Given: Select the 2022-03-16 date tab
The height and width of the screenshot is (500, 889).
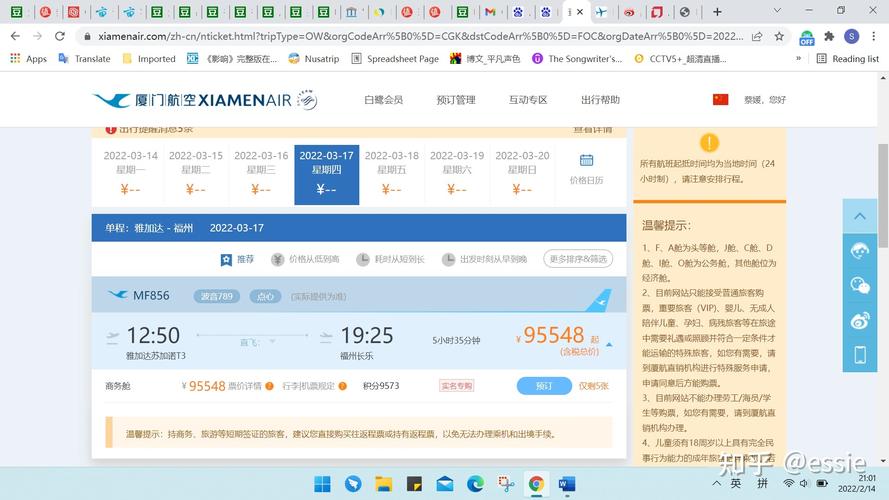Looking at the screenshot, I should click(261, 174).
